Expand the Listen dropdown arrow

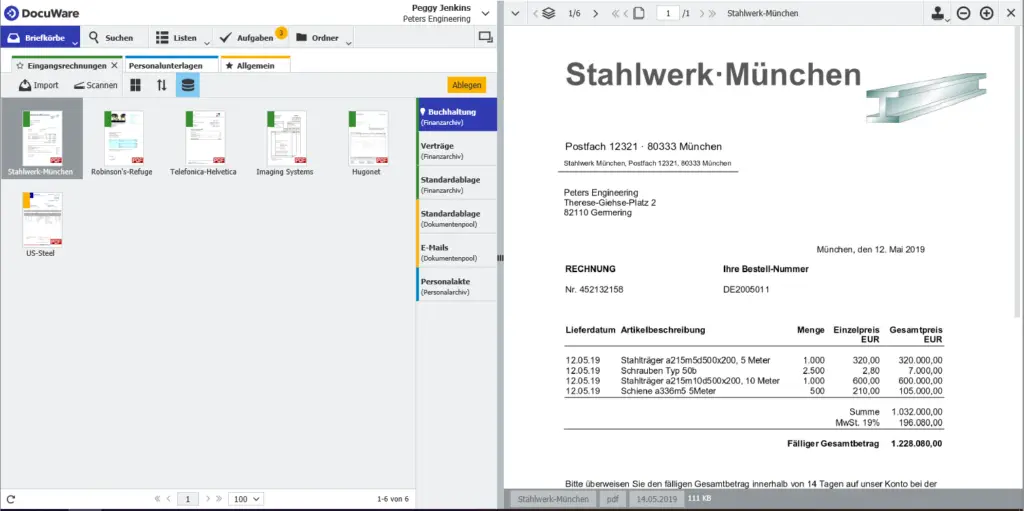click(207, 43)
